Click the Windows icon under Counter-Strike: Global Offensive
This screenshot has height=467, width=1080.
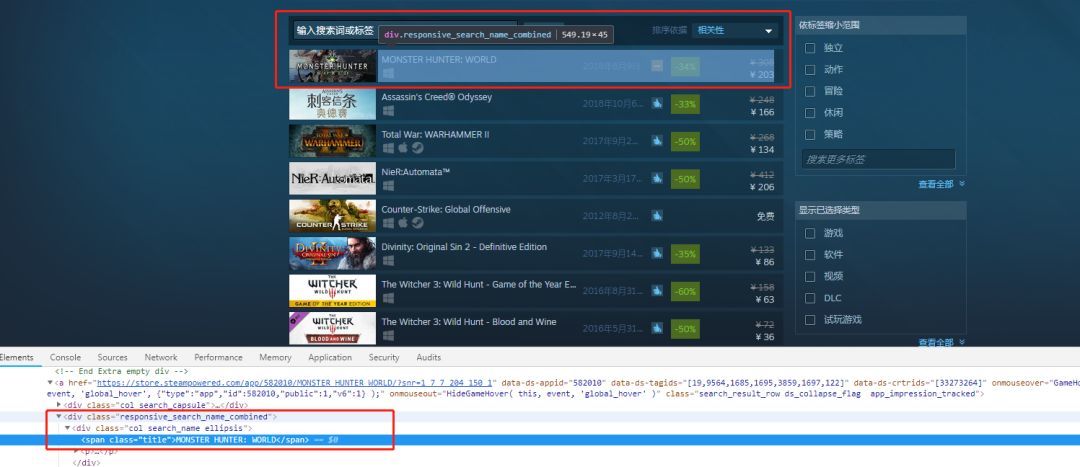point(388,222)
